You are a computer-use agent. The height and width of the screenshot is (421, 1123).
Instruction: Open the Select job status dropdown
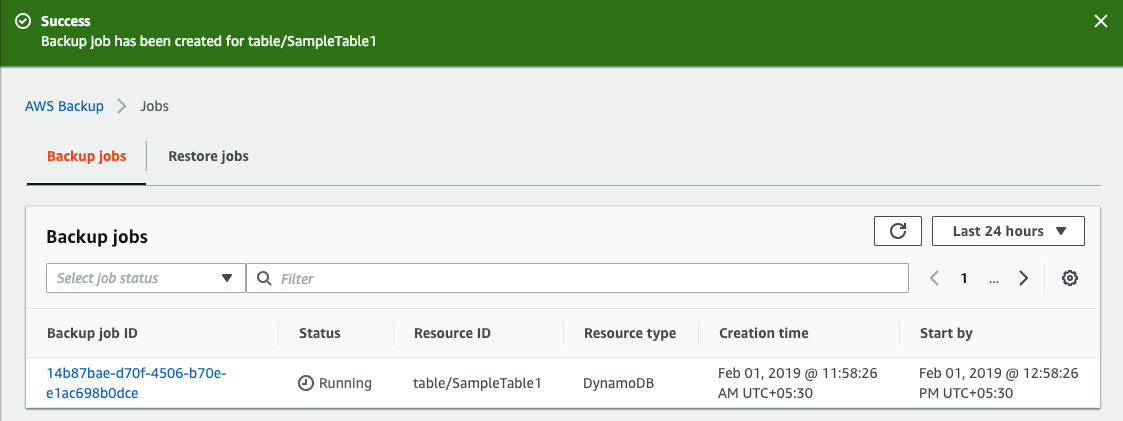[146, 278]
